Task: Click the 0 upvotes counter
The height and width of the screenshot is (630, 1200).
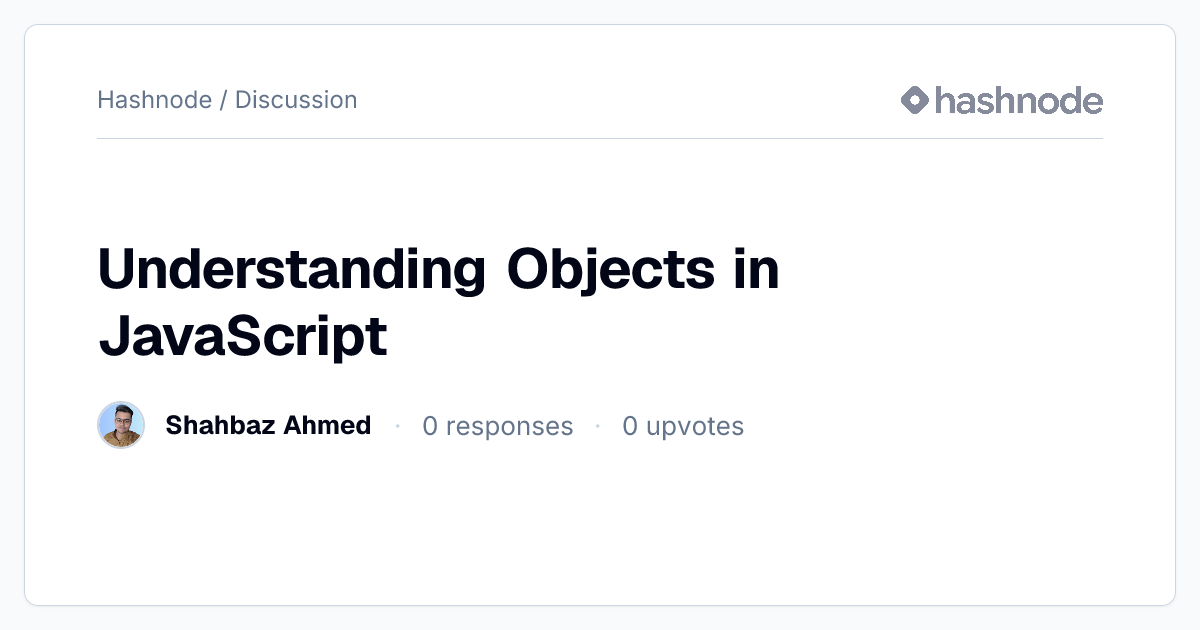Action: coord(683,426)
